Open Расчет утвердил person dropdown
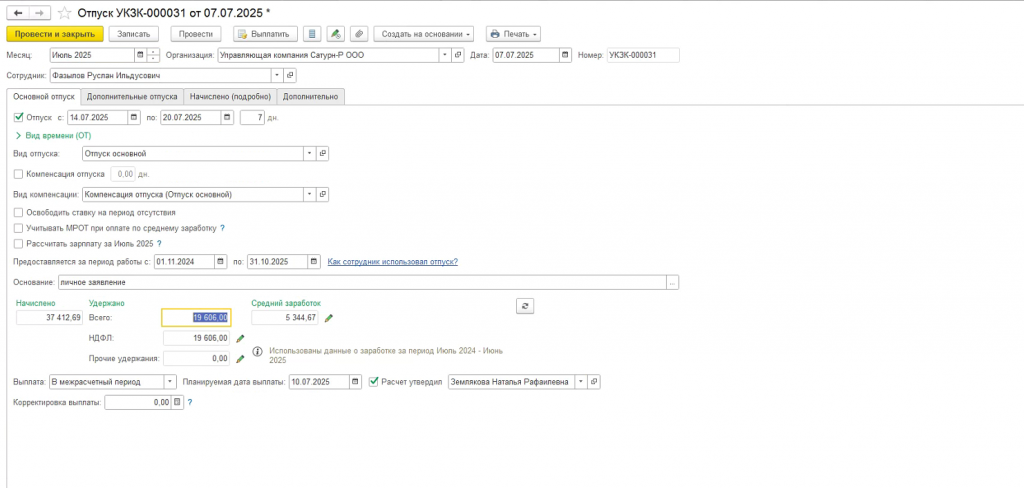1024x488 pixels. click(x=581, y=382)
